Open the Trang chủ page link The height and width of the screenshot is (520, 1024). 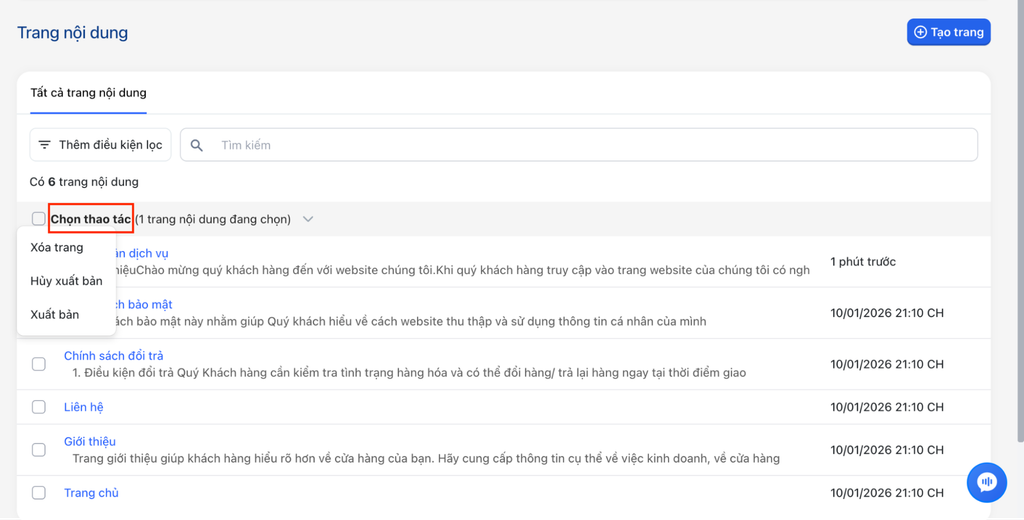[x=91, y=493]
